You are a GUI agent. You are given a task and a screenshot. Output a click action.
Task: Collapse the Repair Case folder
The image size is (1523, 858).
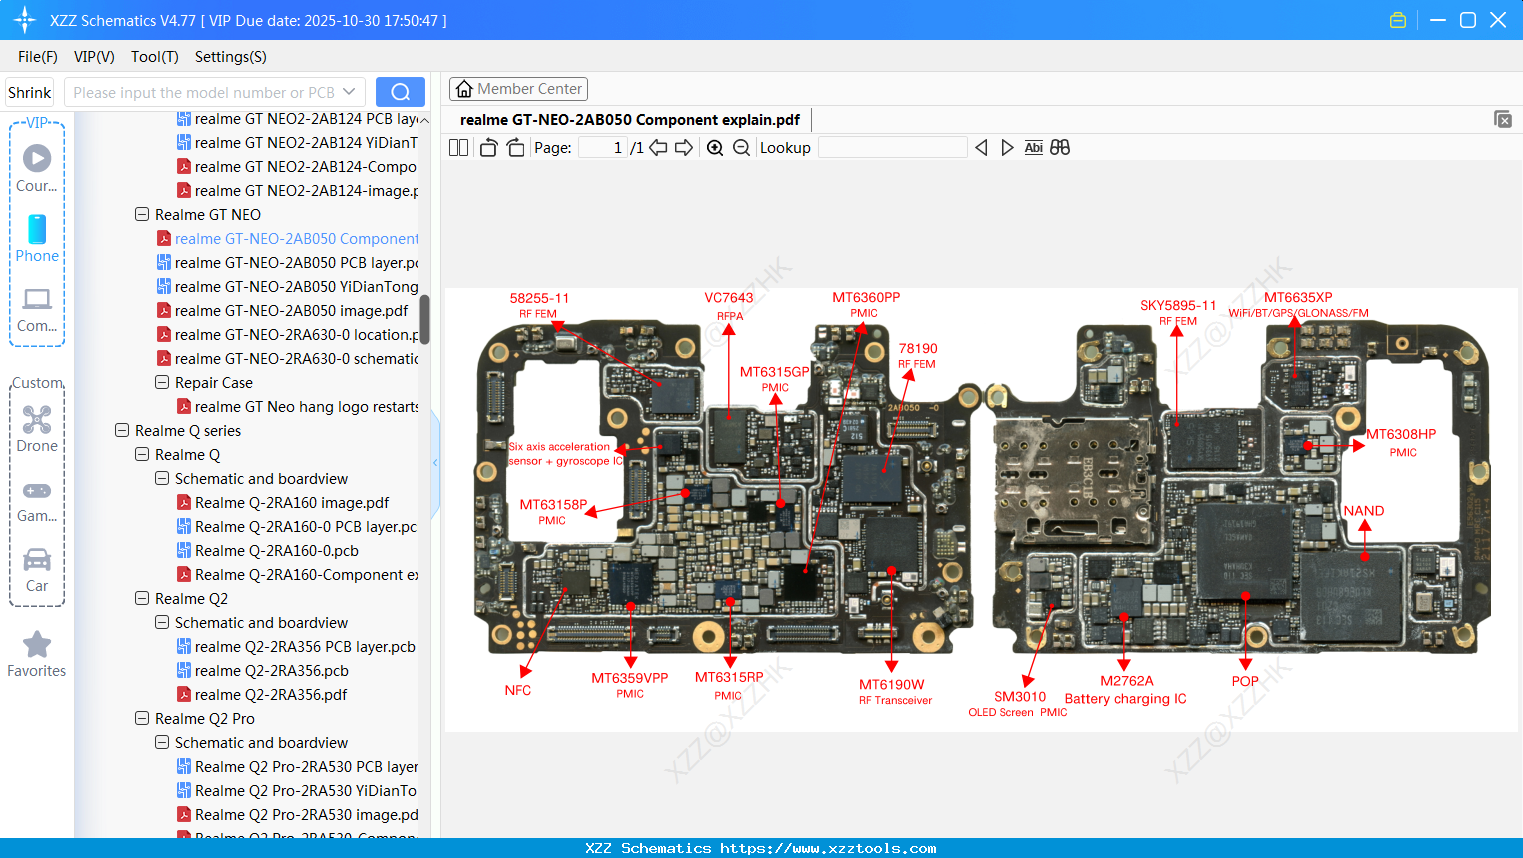point(162,382)
